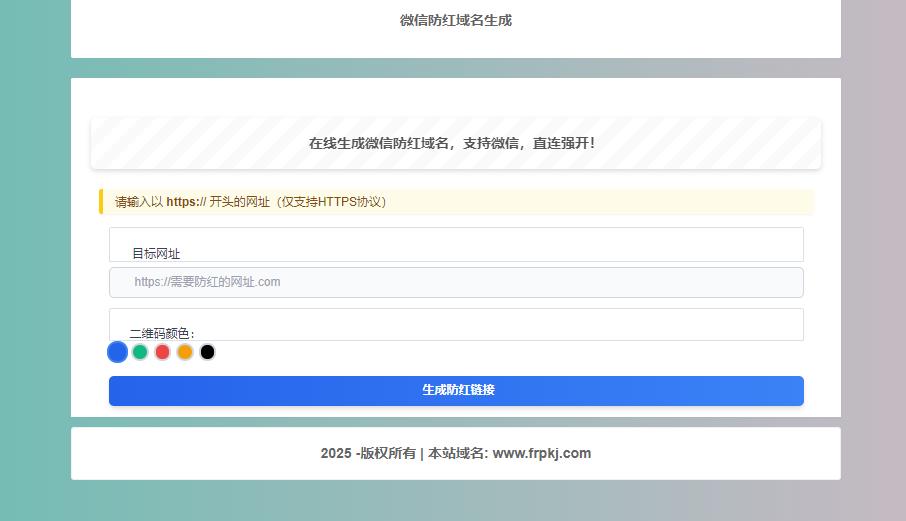Select the orange QR code color
906x521 pixels.
click(x=185, y=352)
